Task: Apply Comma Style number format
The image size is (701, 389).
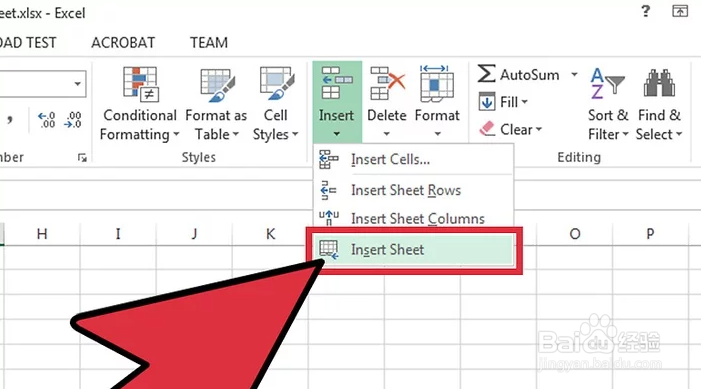Action: (x=10, y=120)
